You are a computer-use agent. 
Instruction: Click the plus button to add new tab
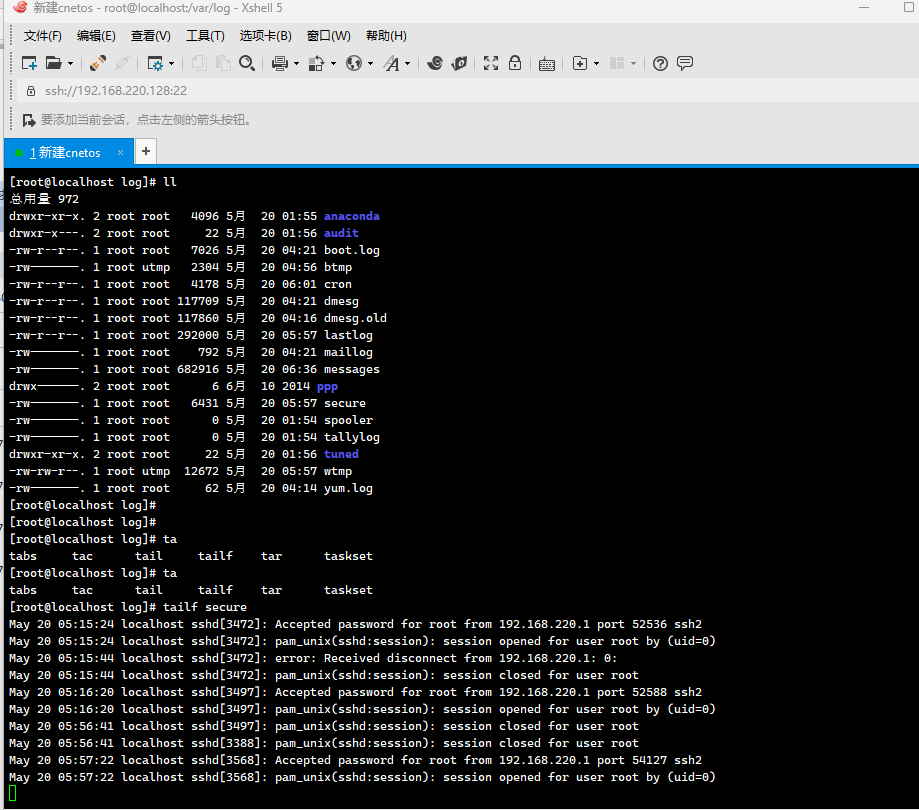[146, 151]
